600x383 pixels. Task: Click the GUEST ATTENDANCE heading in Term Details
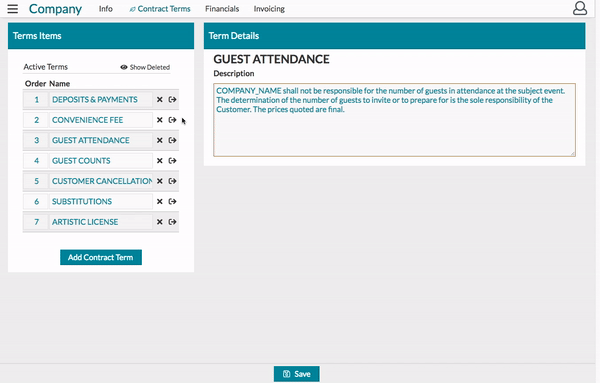coord(271,59)
